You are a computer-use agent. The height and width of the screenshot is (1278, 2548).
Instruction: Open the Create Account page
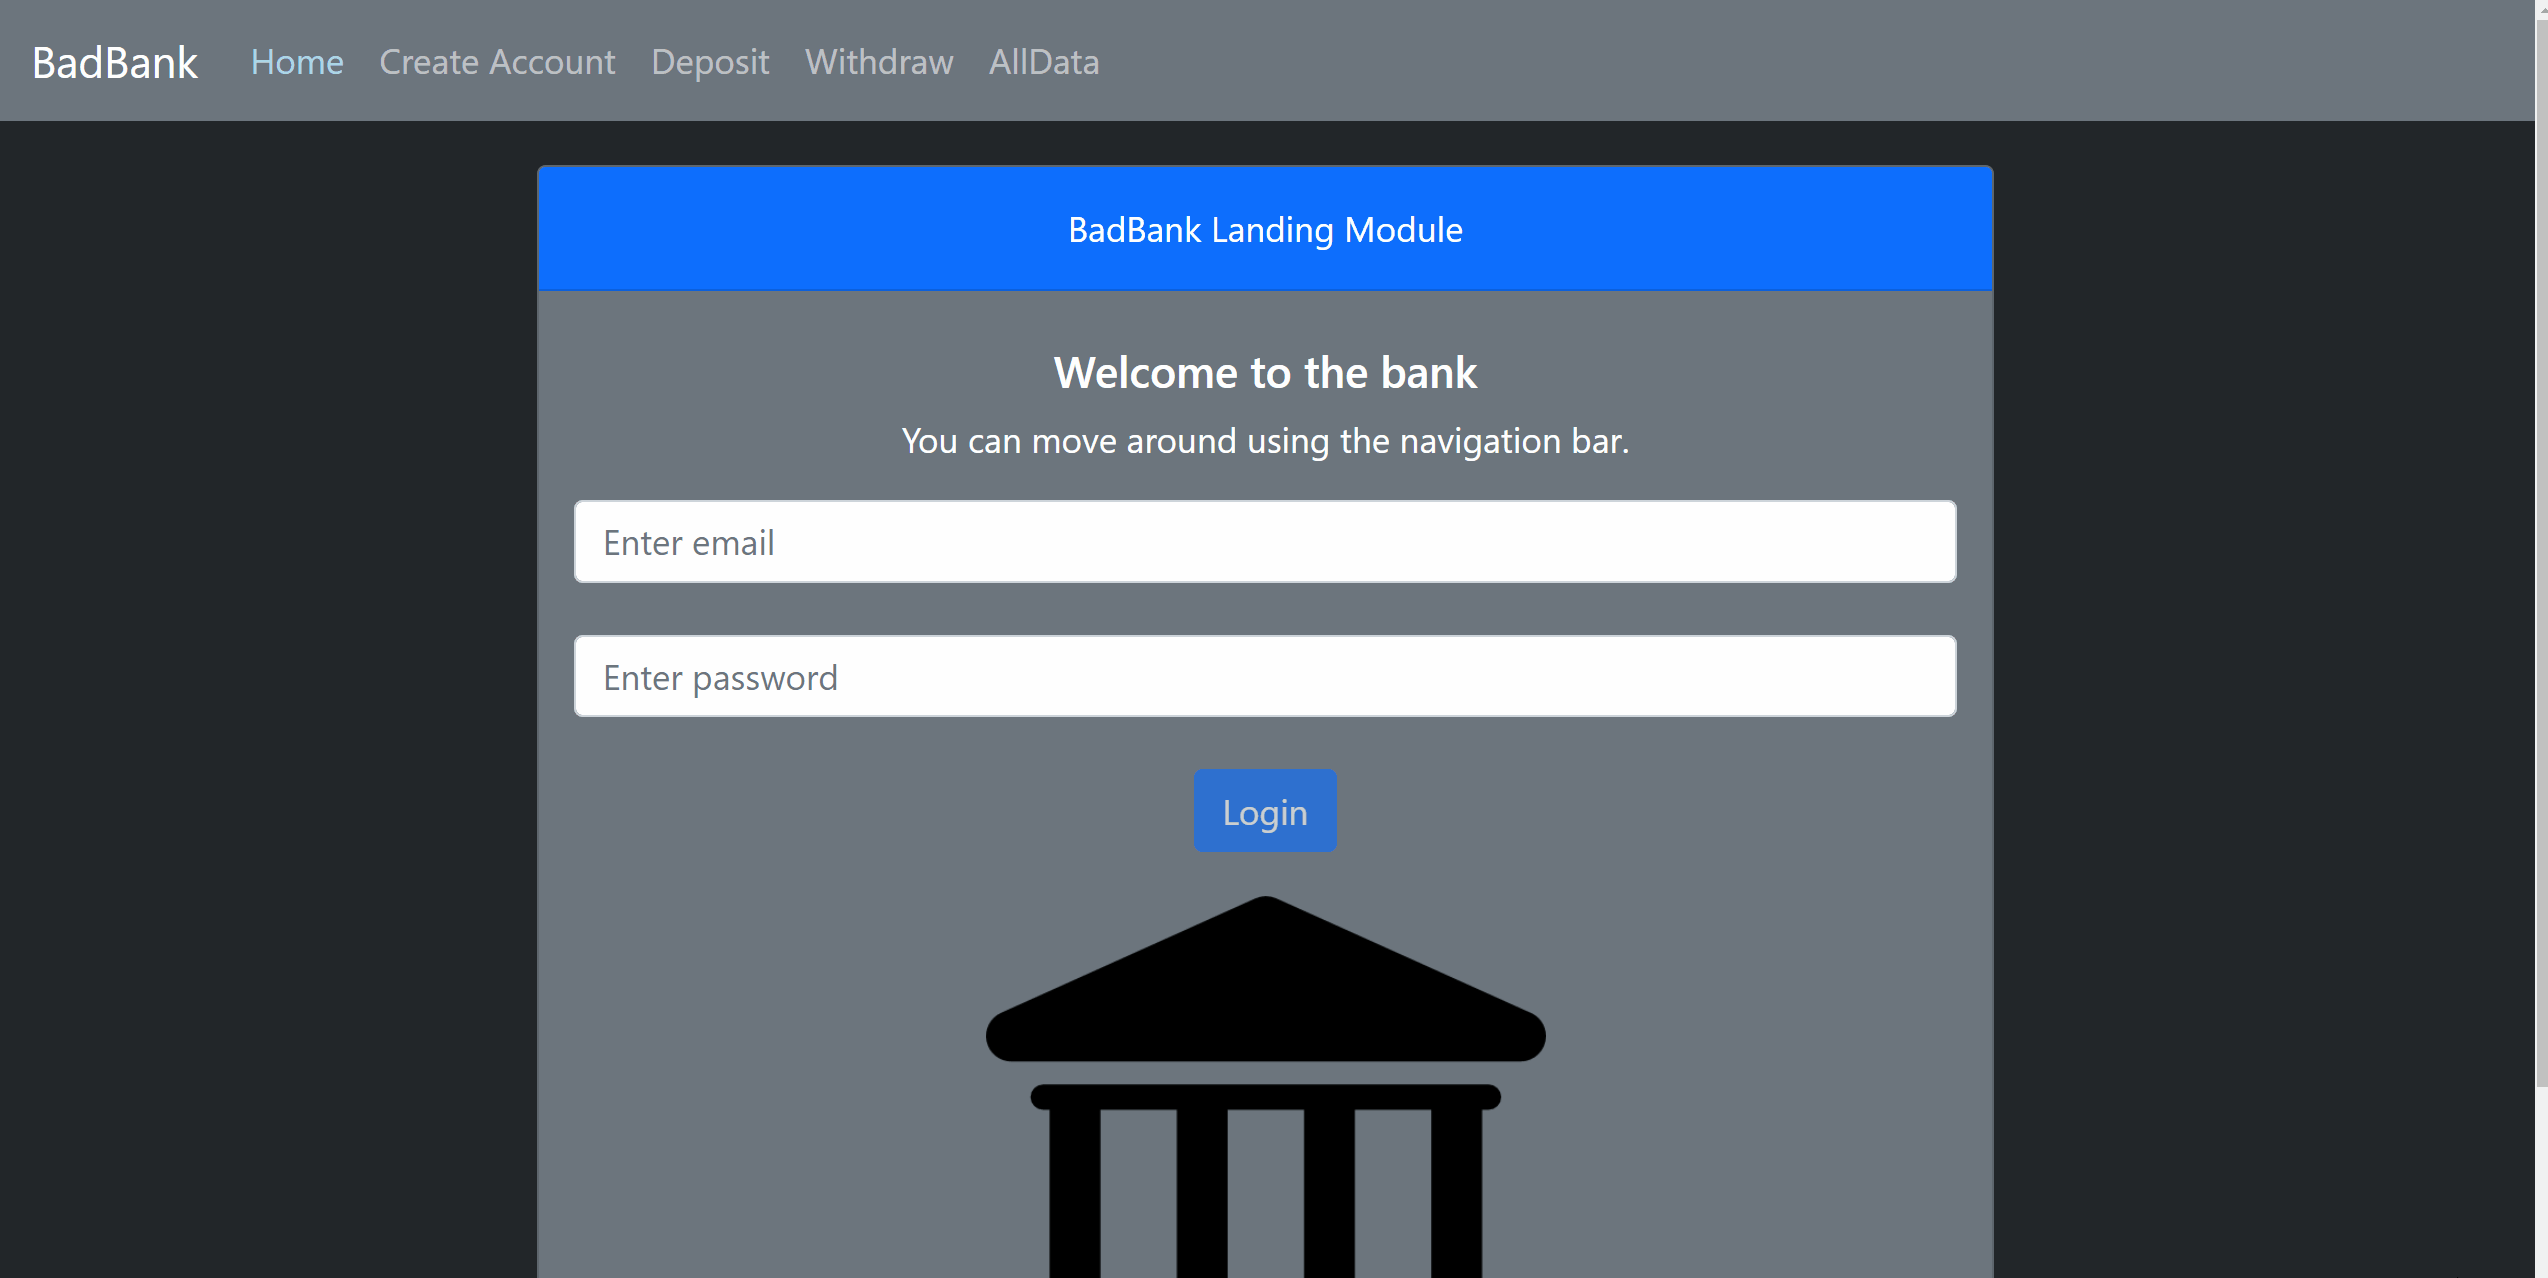[x=497, y=62]
